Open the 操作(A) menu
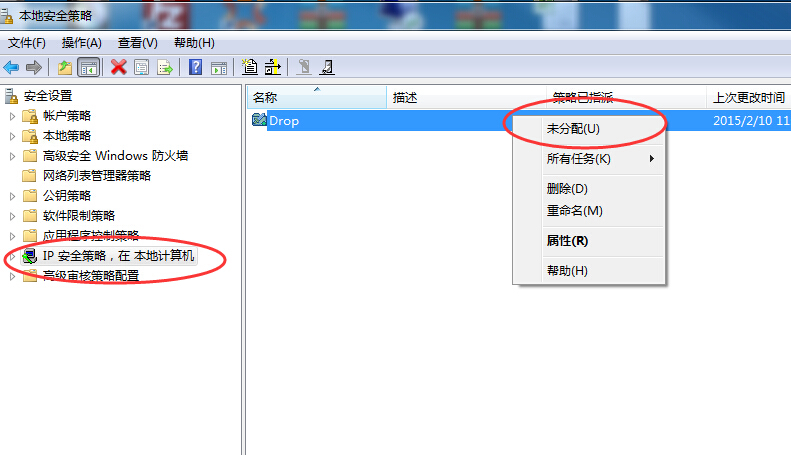 81,43
